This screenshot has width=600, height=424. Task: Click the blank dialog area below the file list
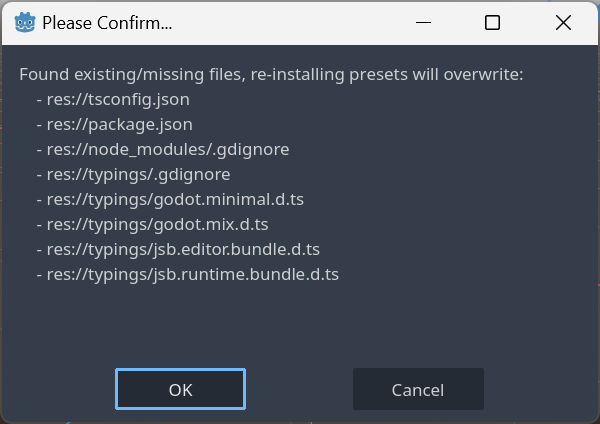[x=300, y=325]
